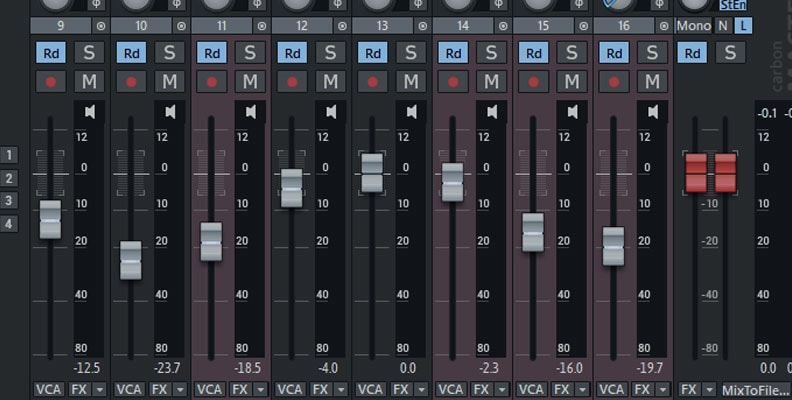792x400 pixels.
Task: Click the speaker icon on channel 16
Action: (652, 111)
